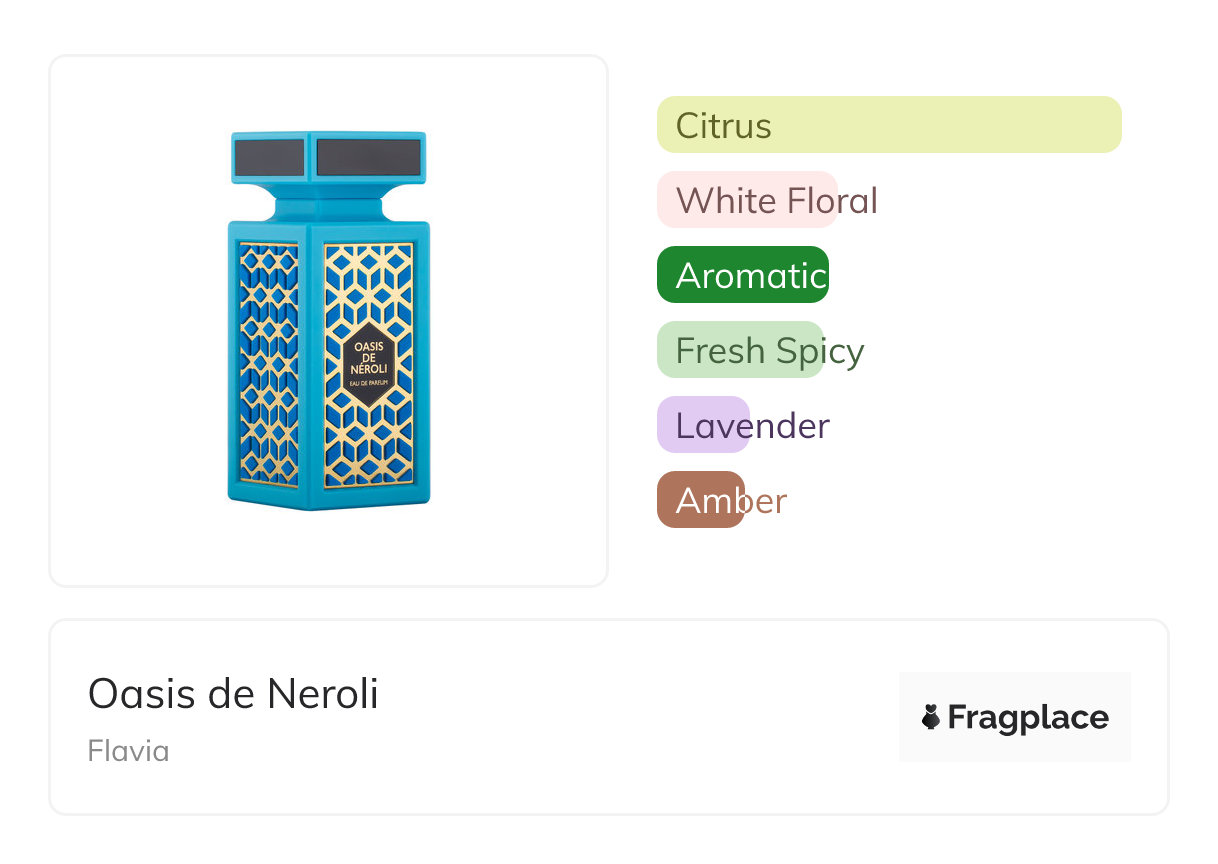Screen dimensions: 1218x864
Task: Choose the Fresh Spicy accord bar
Action: (740, 350)
